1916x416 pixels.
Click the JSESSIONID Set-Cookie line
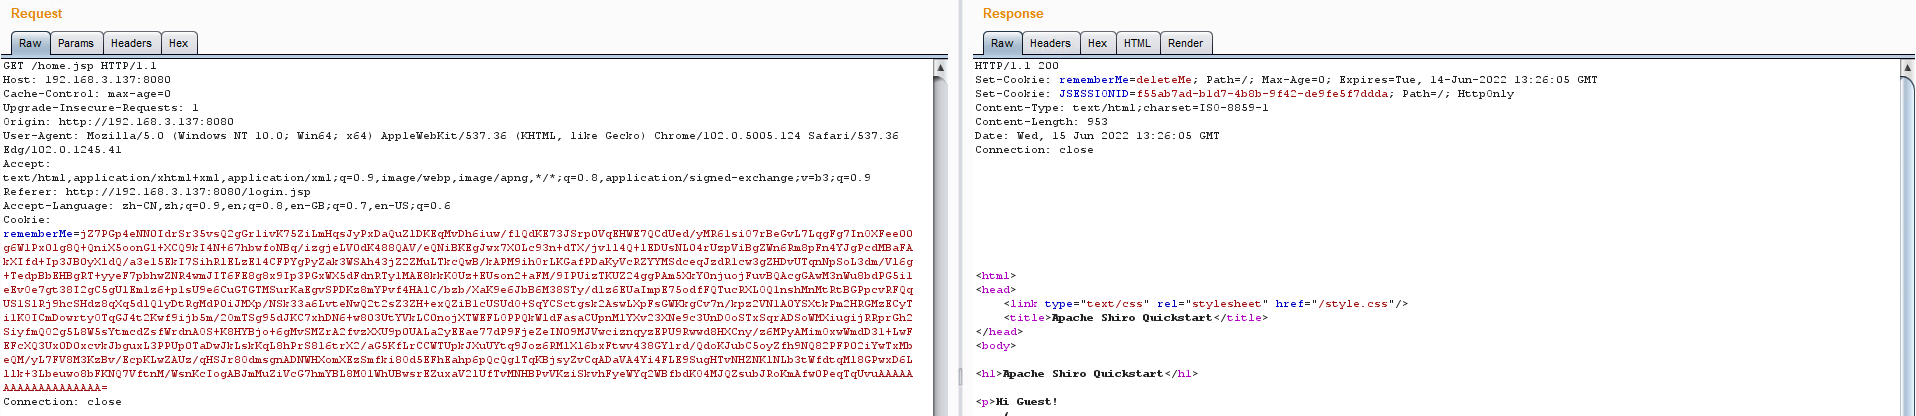[1244, 94]
